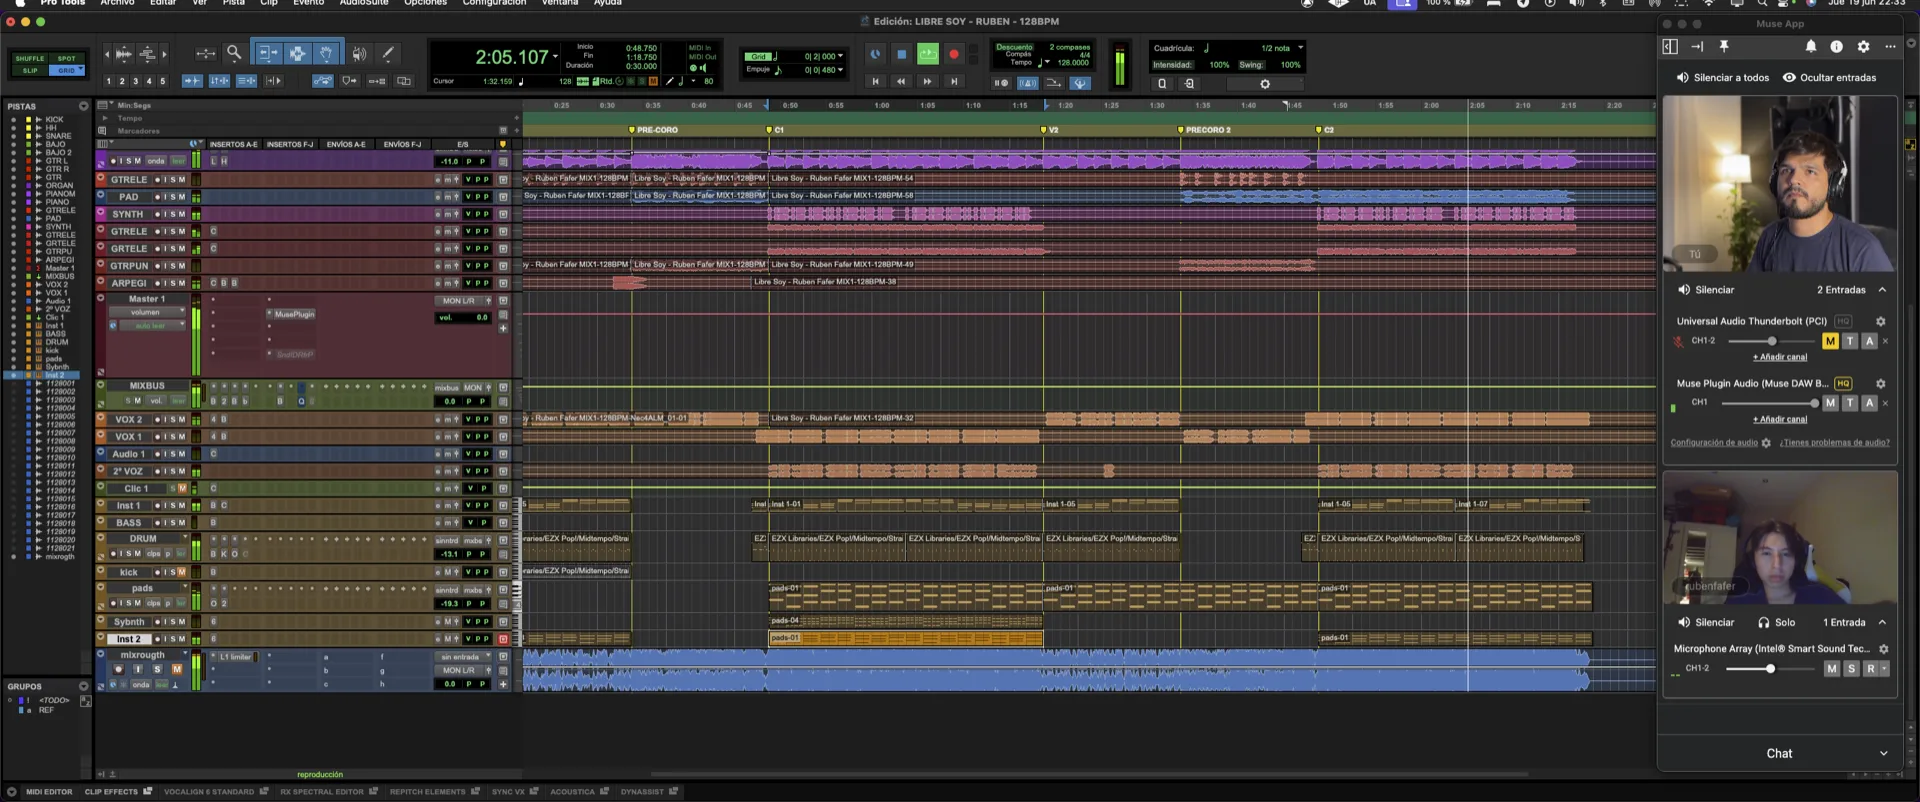This screenshot has height=802, width=1920.
Task: Expand the Chat panel
Action: (x=1884, y=753)
